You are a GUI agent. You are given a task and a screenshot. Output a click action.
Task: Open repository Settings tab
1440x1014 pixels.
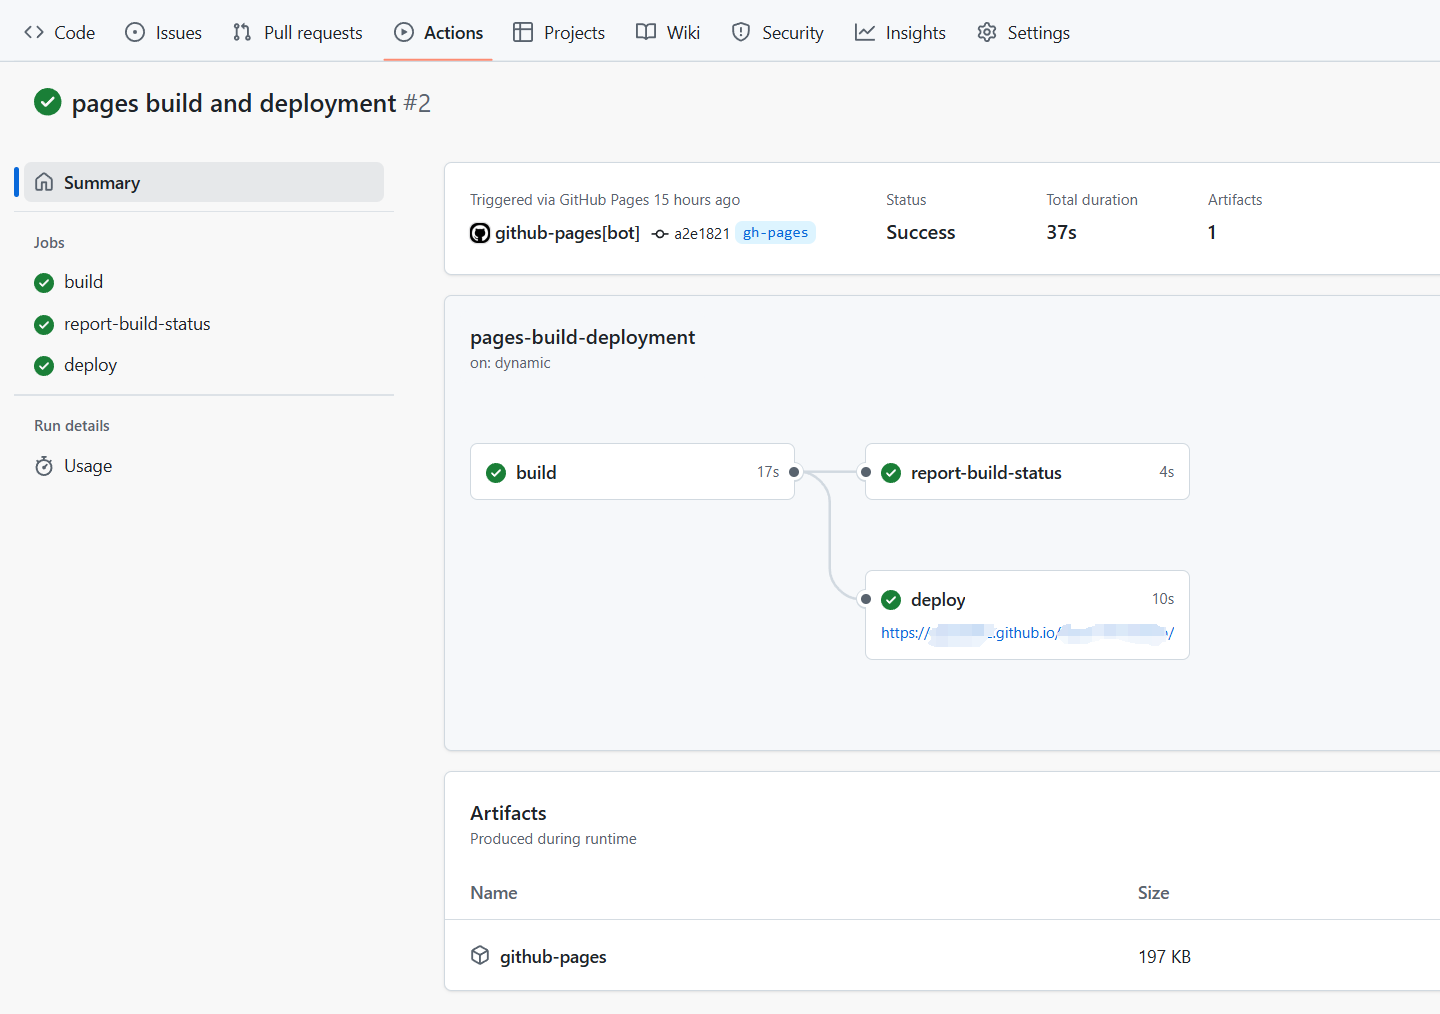[x=1024, y=32]
